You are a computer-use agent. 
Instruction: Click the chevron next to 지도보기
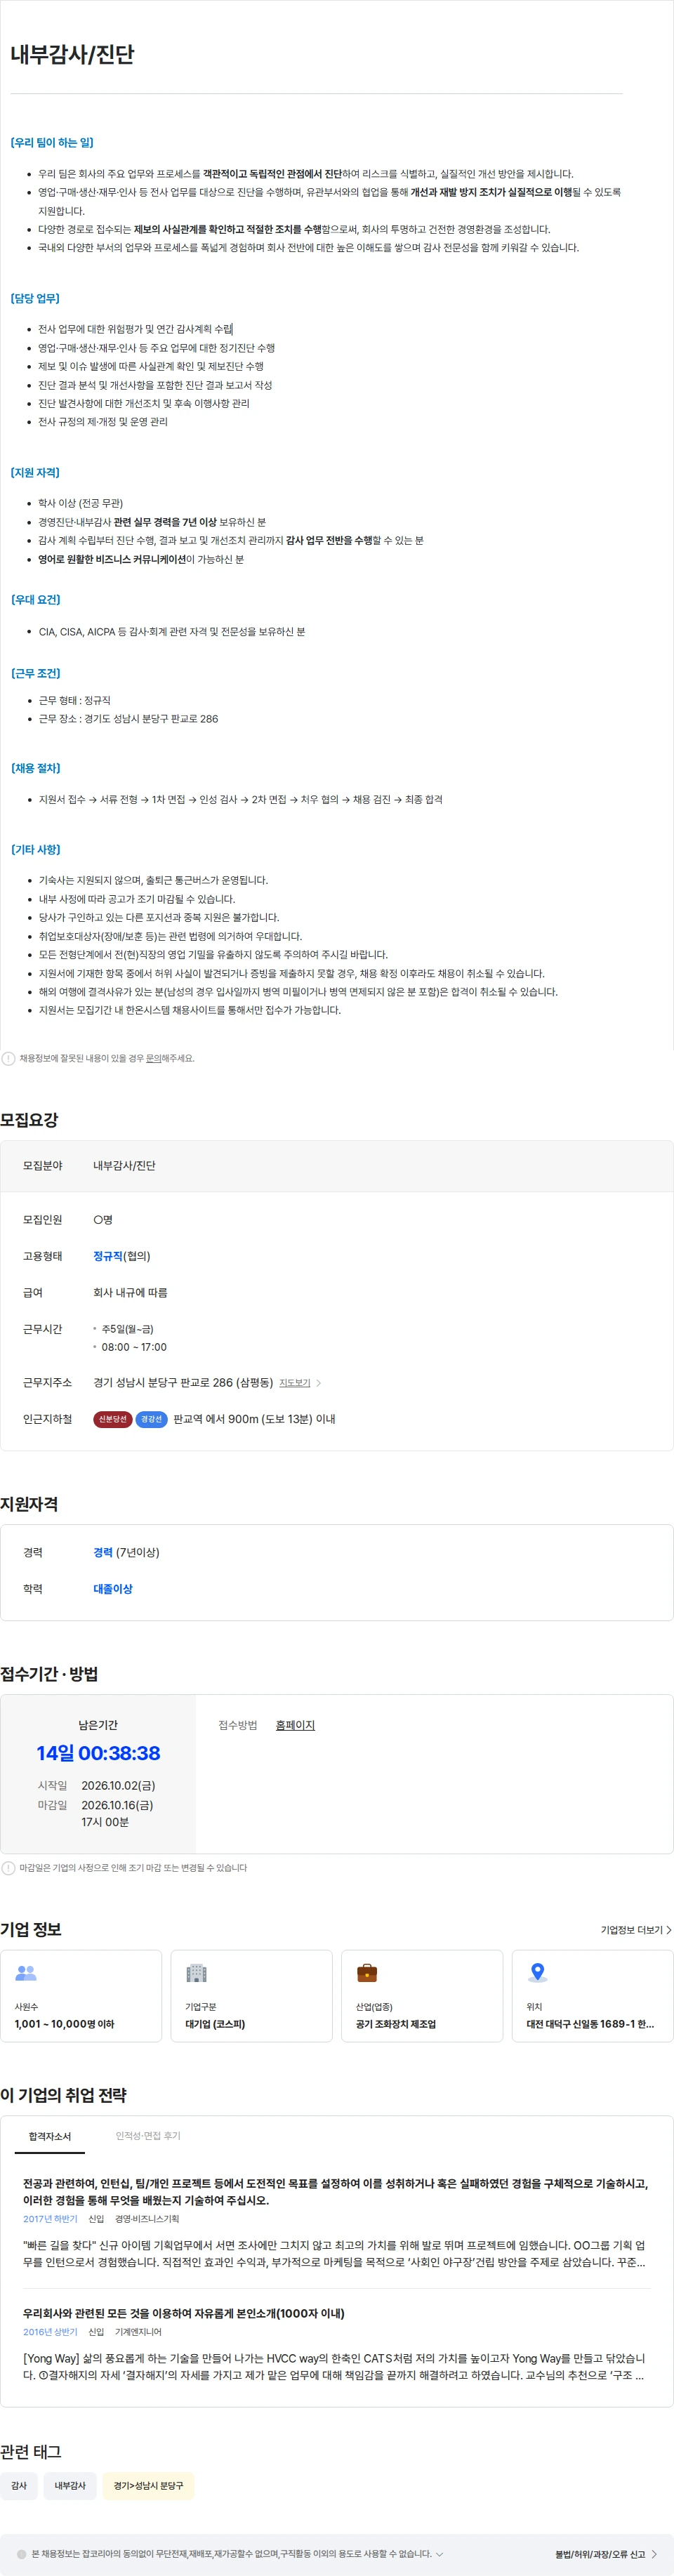coord(319,1383)
